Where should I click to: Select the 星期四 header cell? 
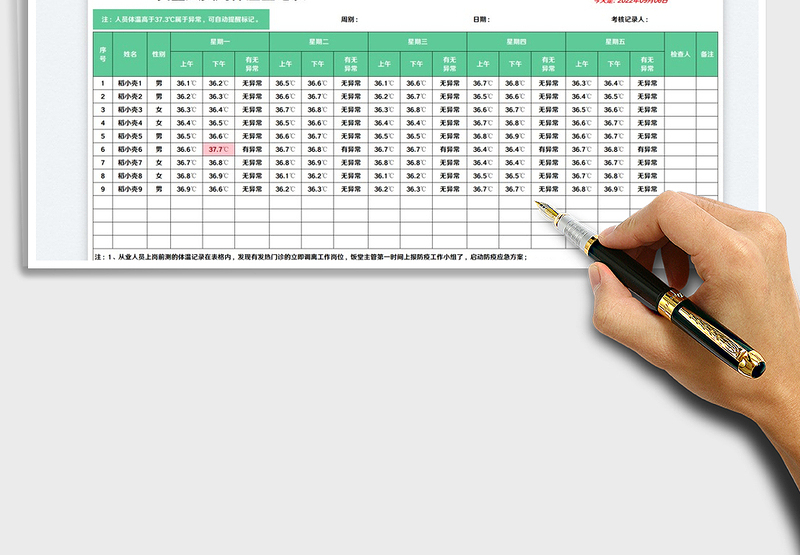[515, 41]
